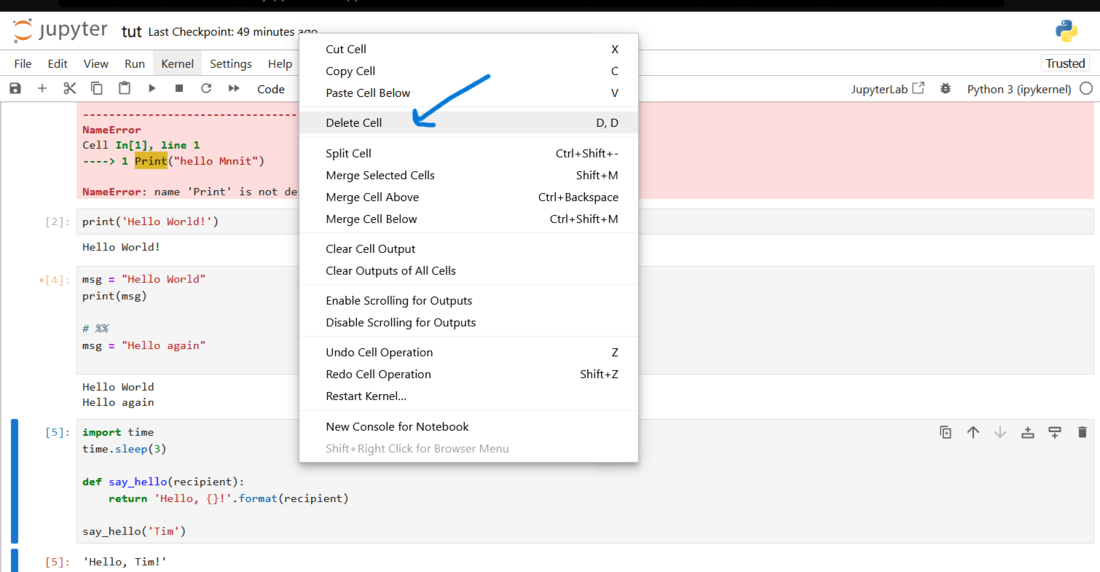Open the cell type Code dropdown
Viewport: 1100px width, 572px height.
pyautogui.click(x=272, y=89)
